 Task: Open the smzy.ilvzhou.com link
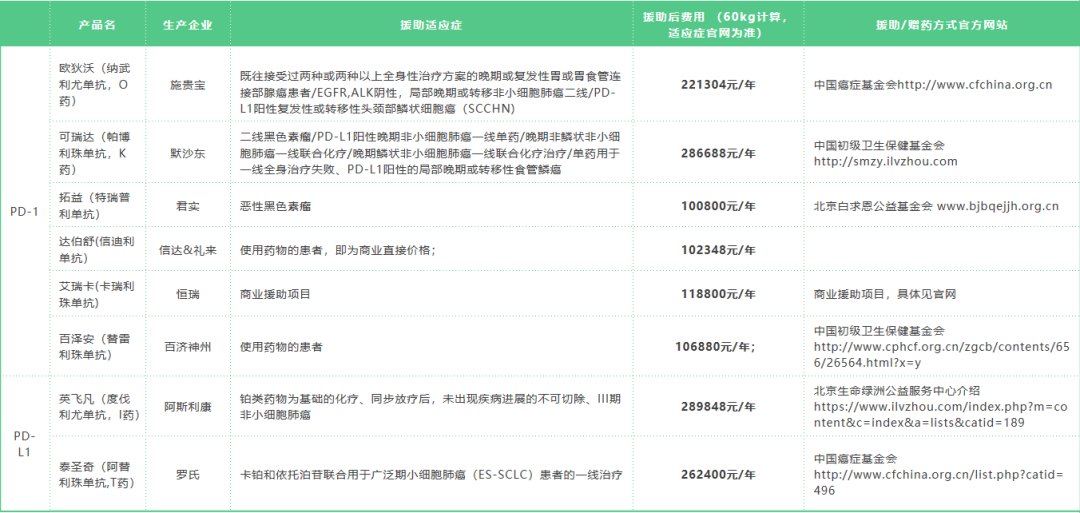point(885,161)
